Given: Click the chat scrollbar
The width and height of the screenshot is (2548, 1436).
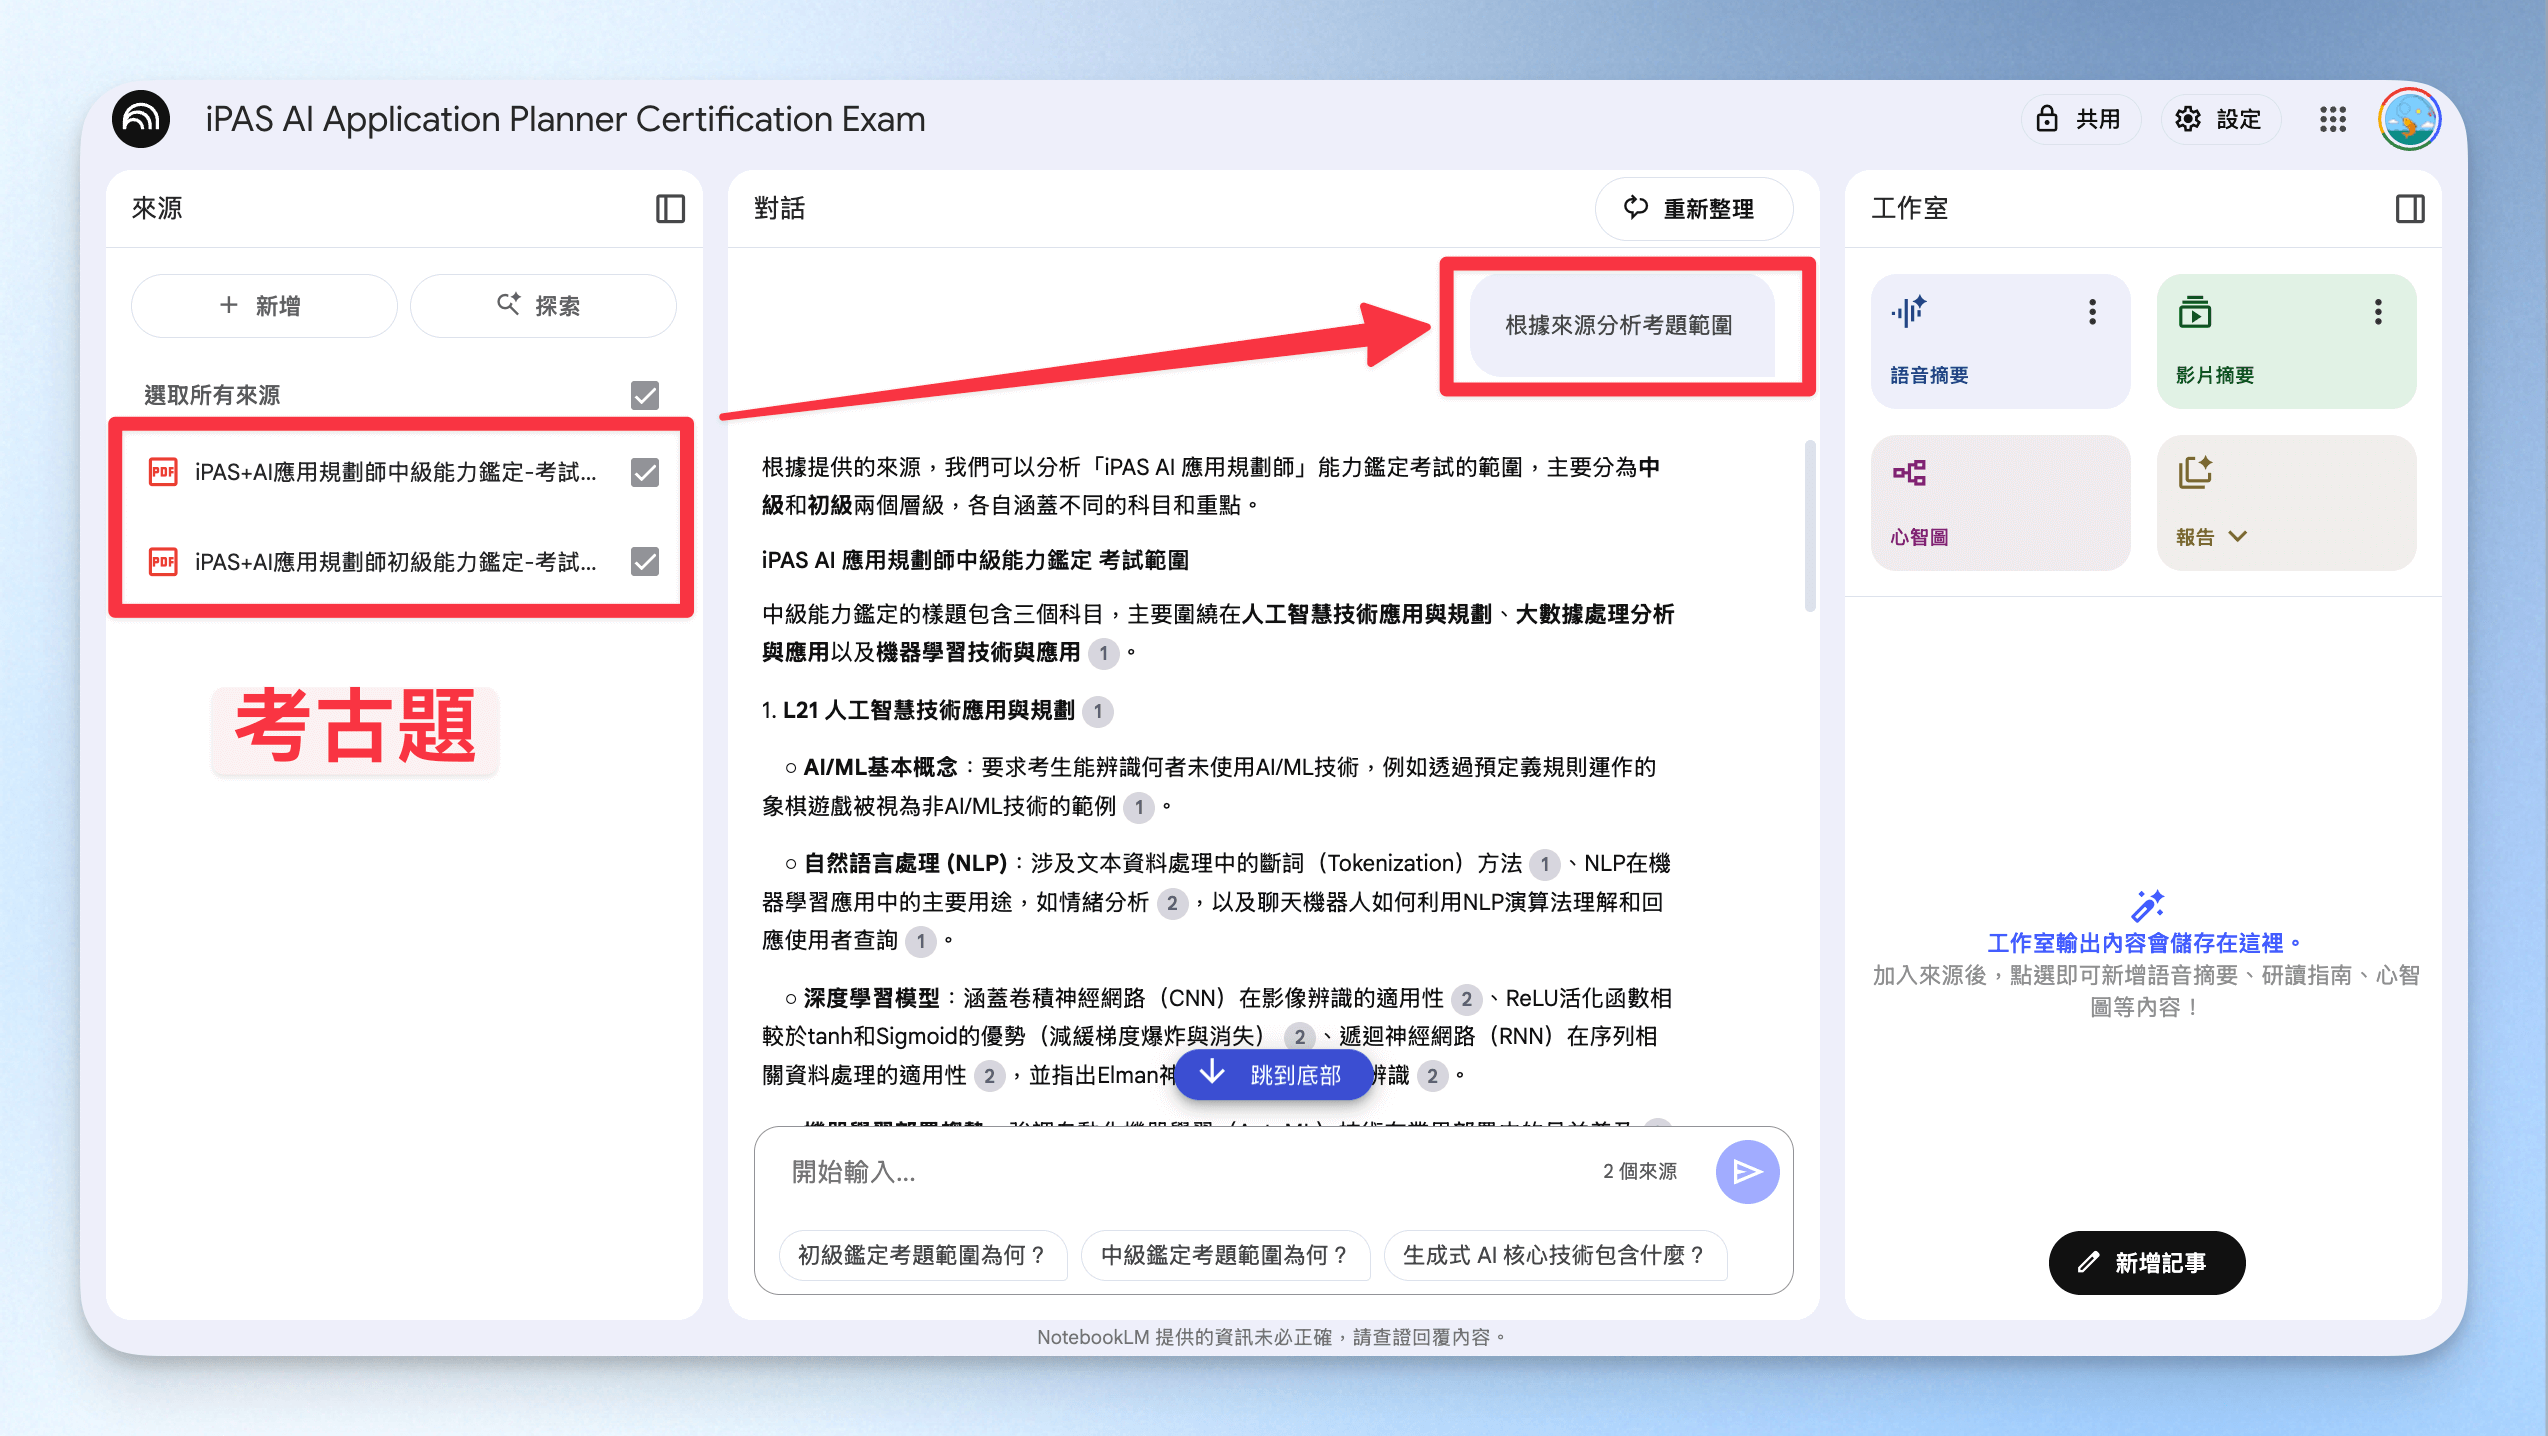Looking at the screenshot, I should pos(1809,525).
